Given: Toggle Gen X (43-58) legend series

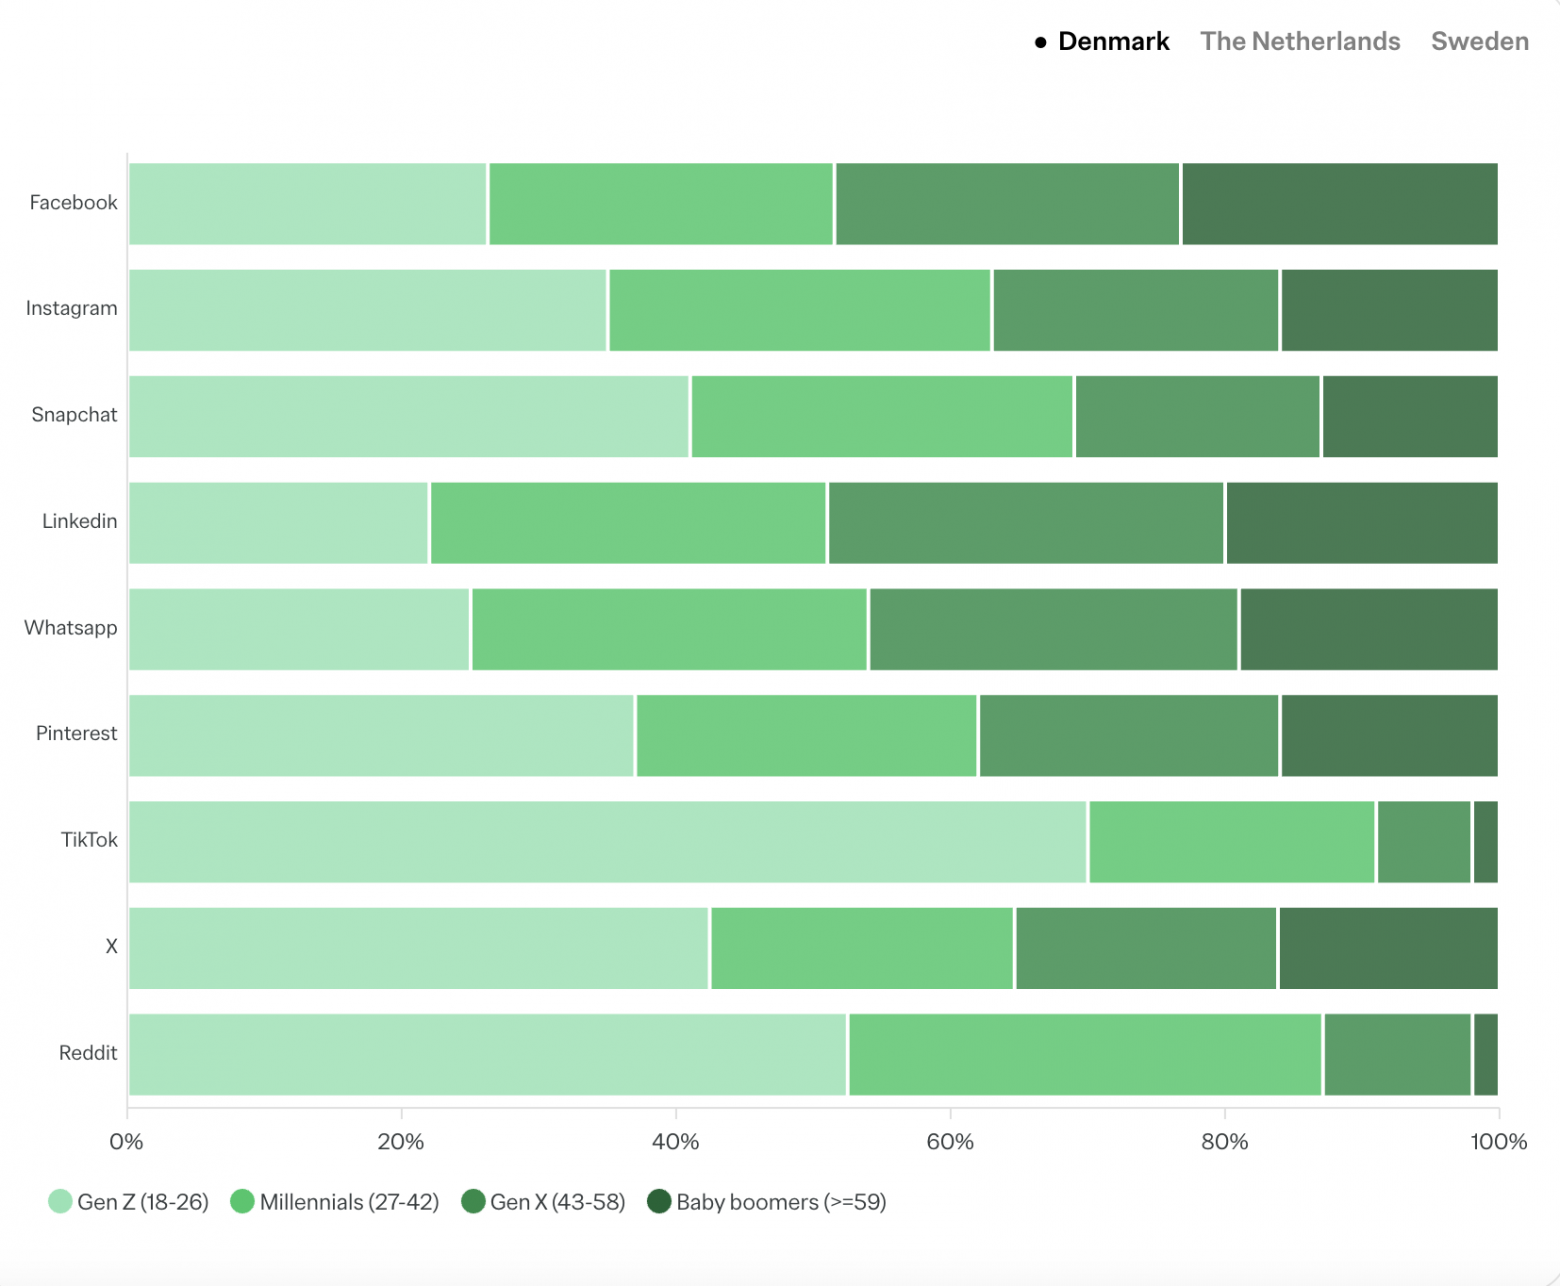Looking at the screenshot, I should (x=557, y=1201).
